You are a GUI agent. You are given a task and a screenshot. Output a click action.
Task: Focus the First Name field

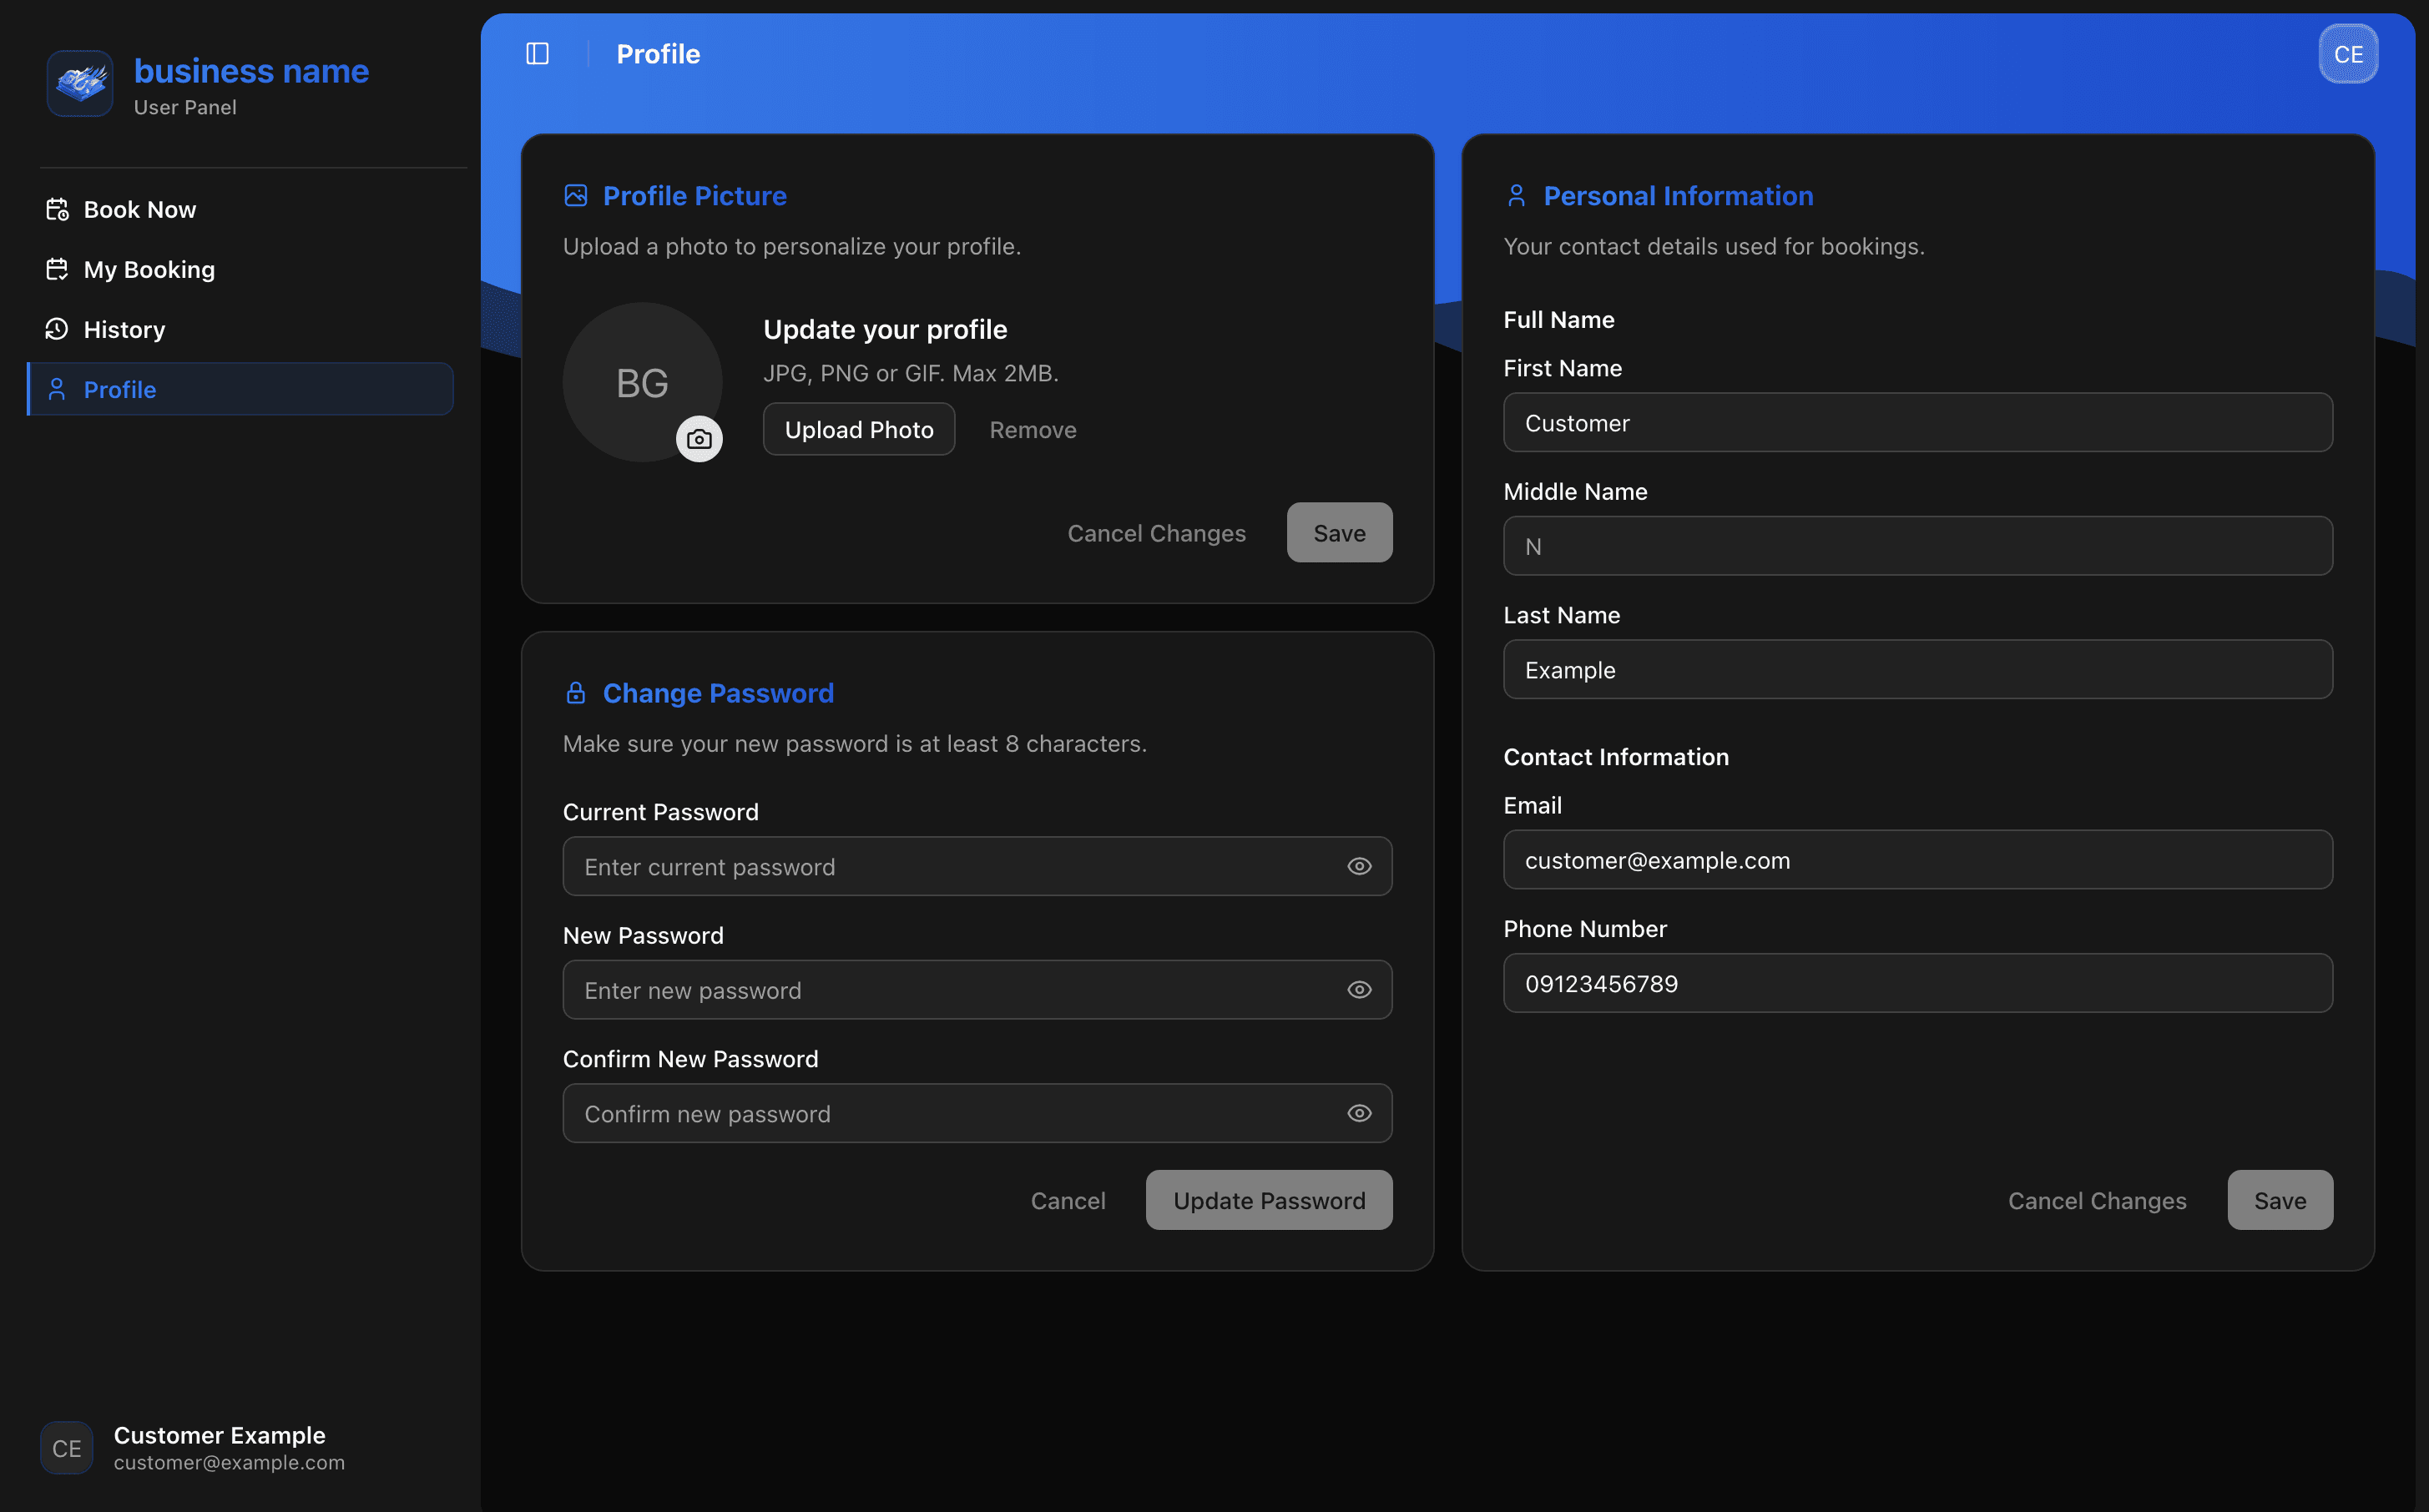(x=1918, y=423)
